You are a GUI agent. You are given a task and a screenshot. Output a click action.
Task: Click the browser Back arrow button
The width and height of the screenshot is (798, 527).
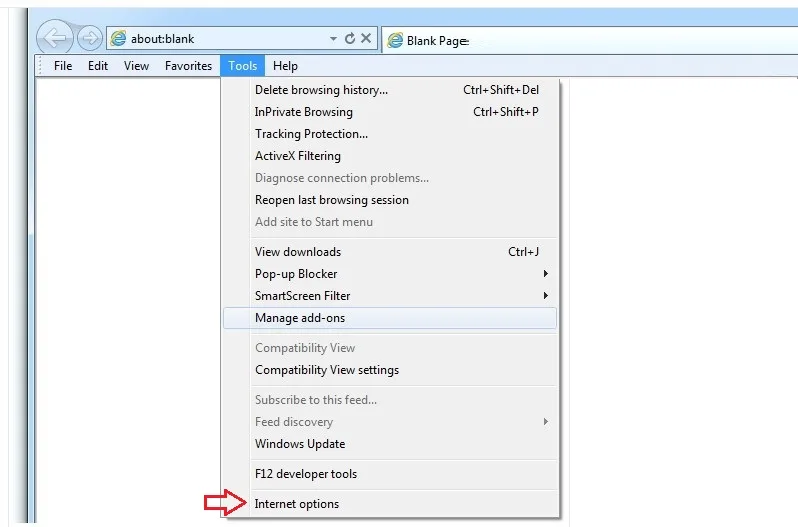click(54, 37)
